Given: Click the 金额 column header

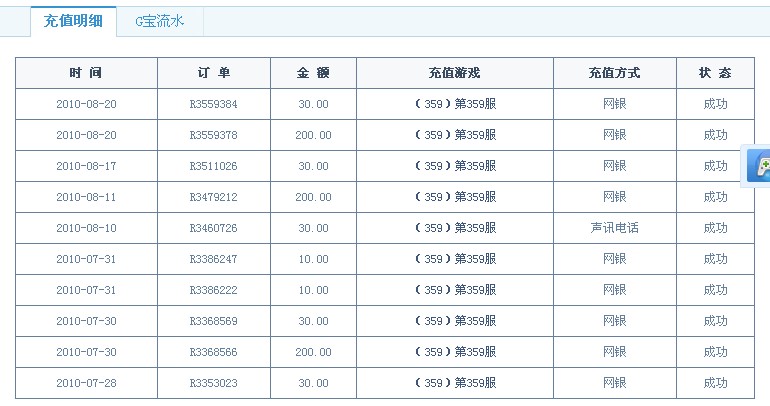Looking at the screenshot, I should click(x=313, y=73).
